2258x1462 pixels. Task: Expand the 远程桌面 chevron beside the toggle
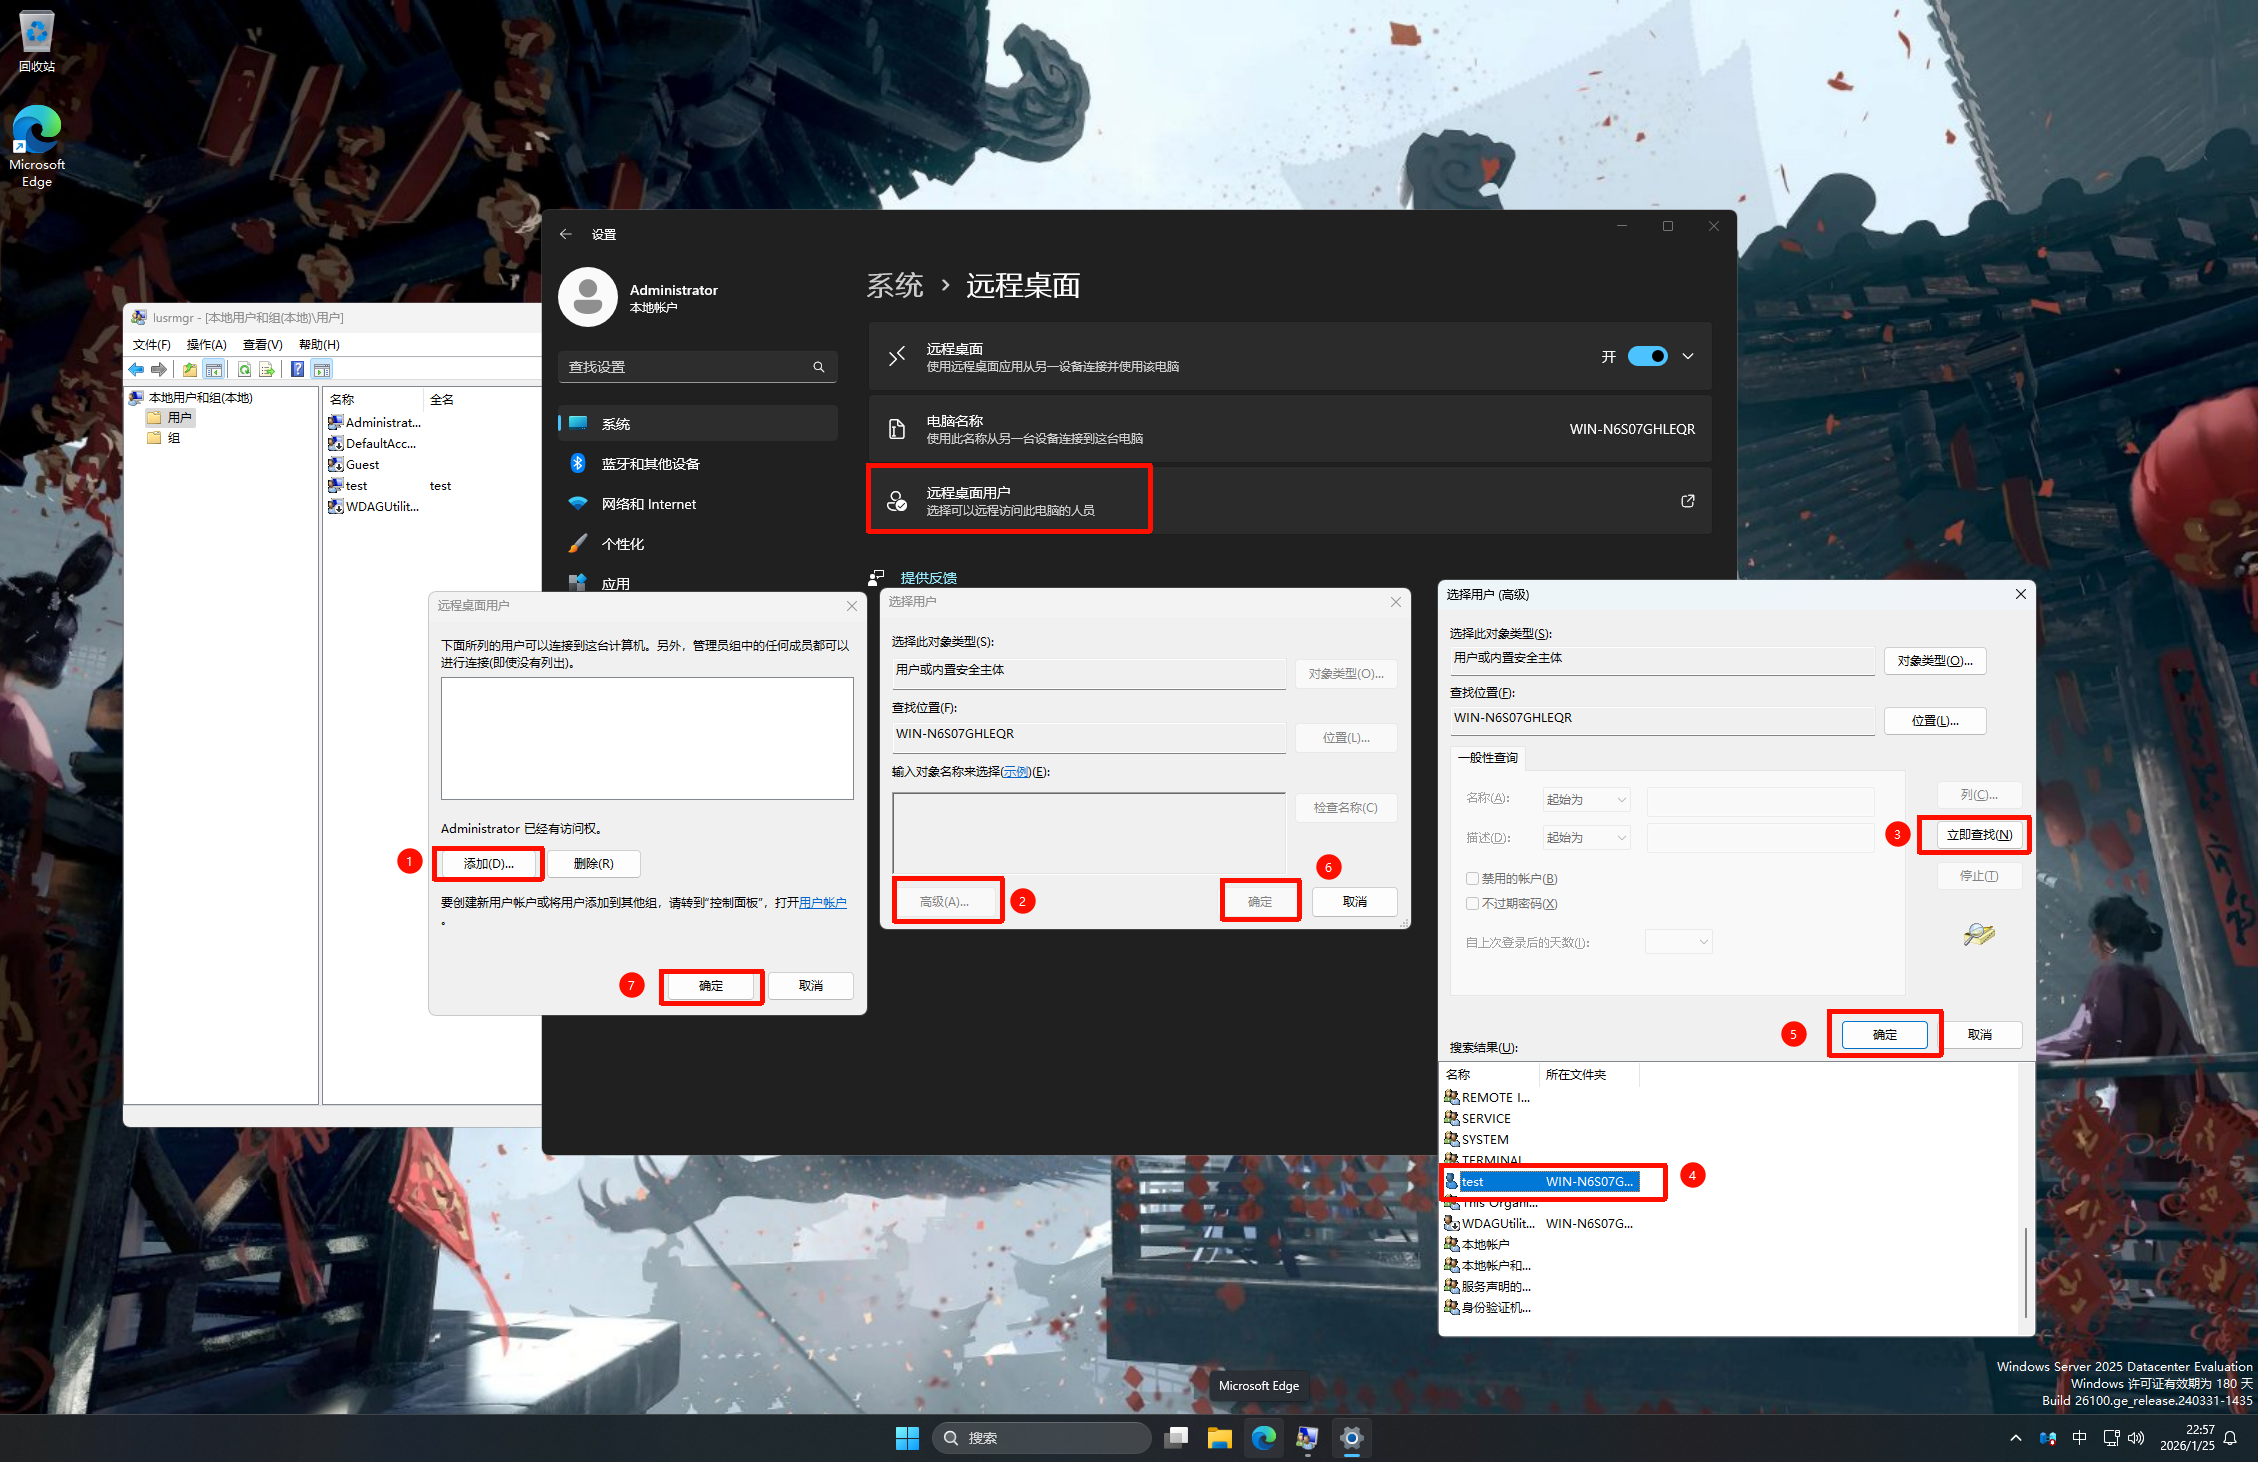click(1688, 357)
